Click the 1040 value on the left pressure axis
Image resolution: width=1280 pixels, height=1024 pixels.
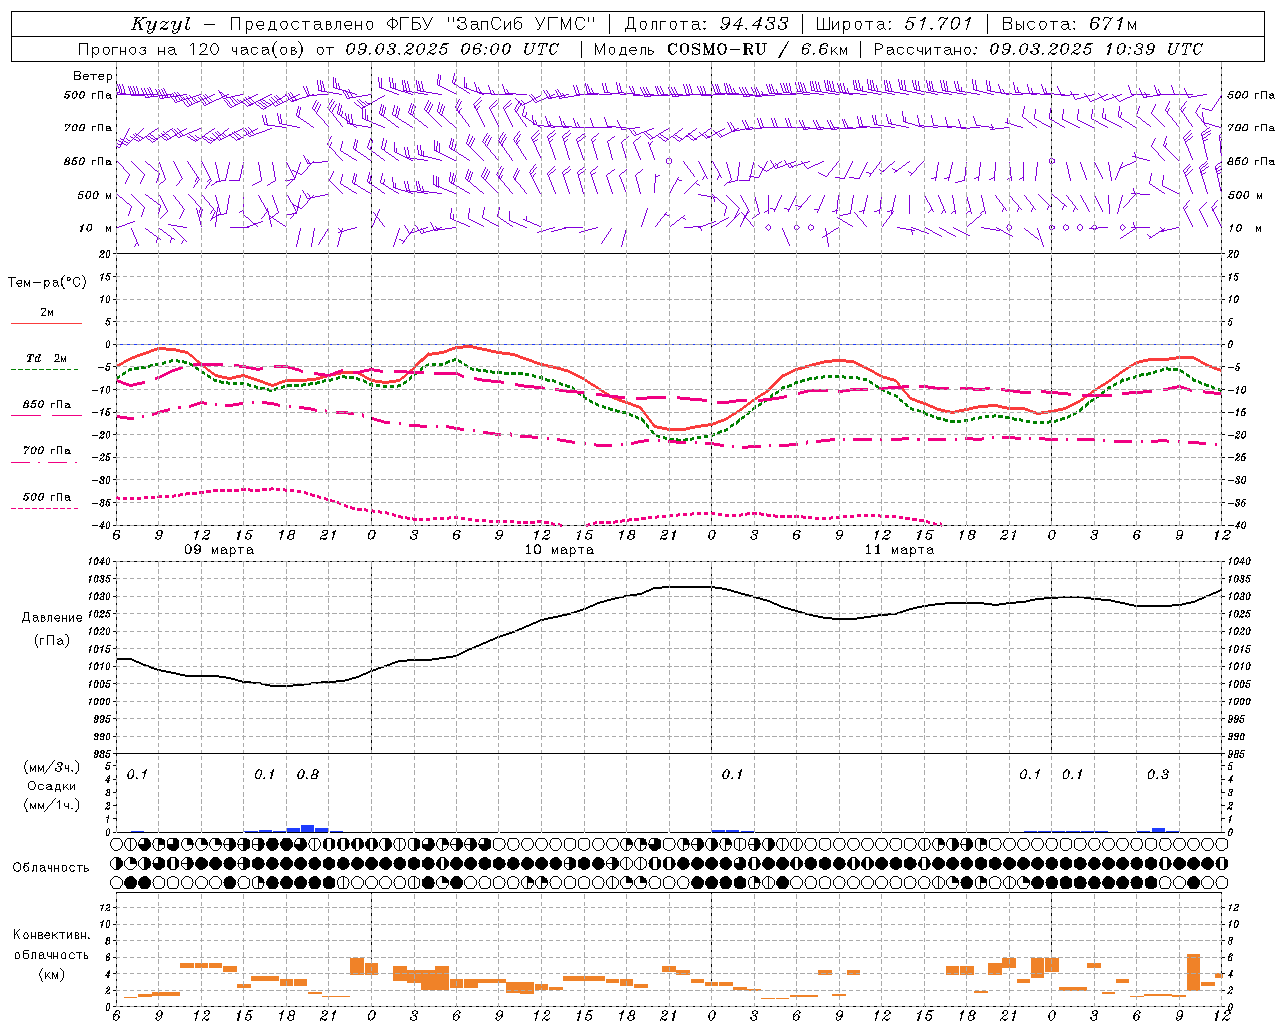100,562
